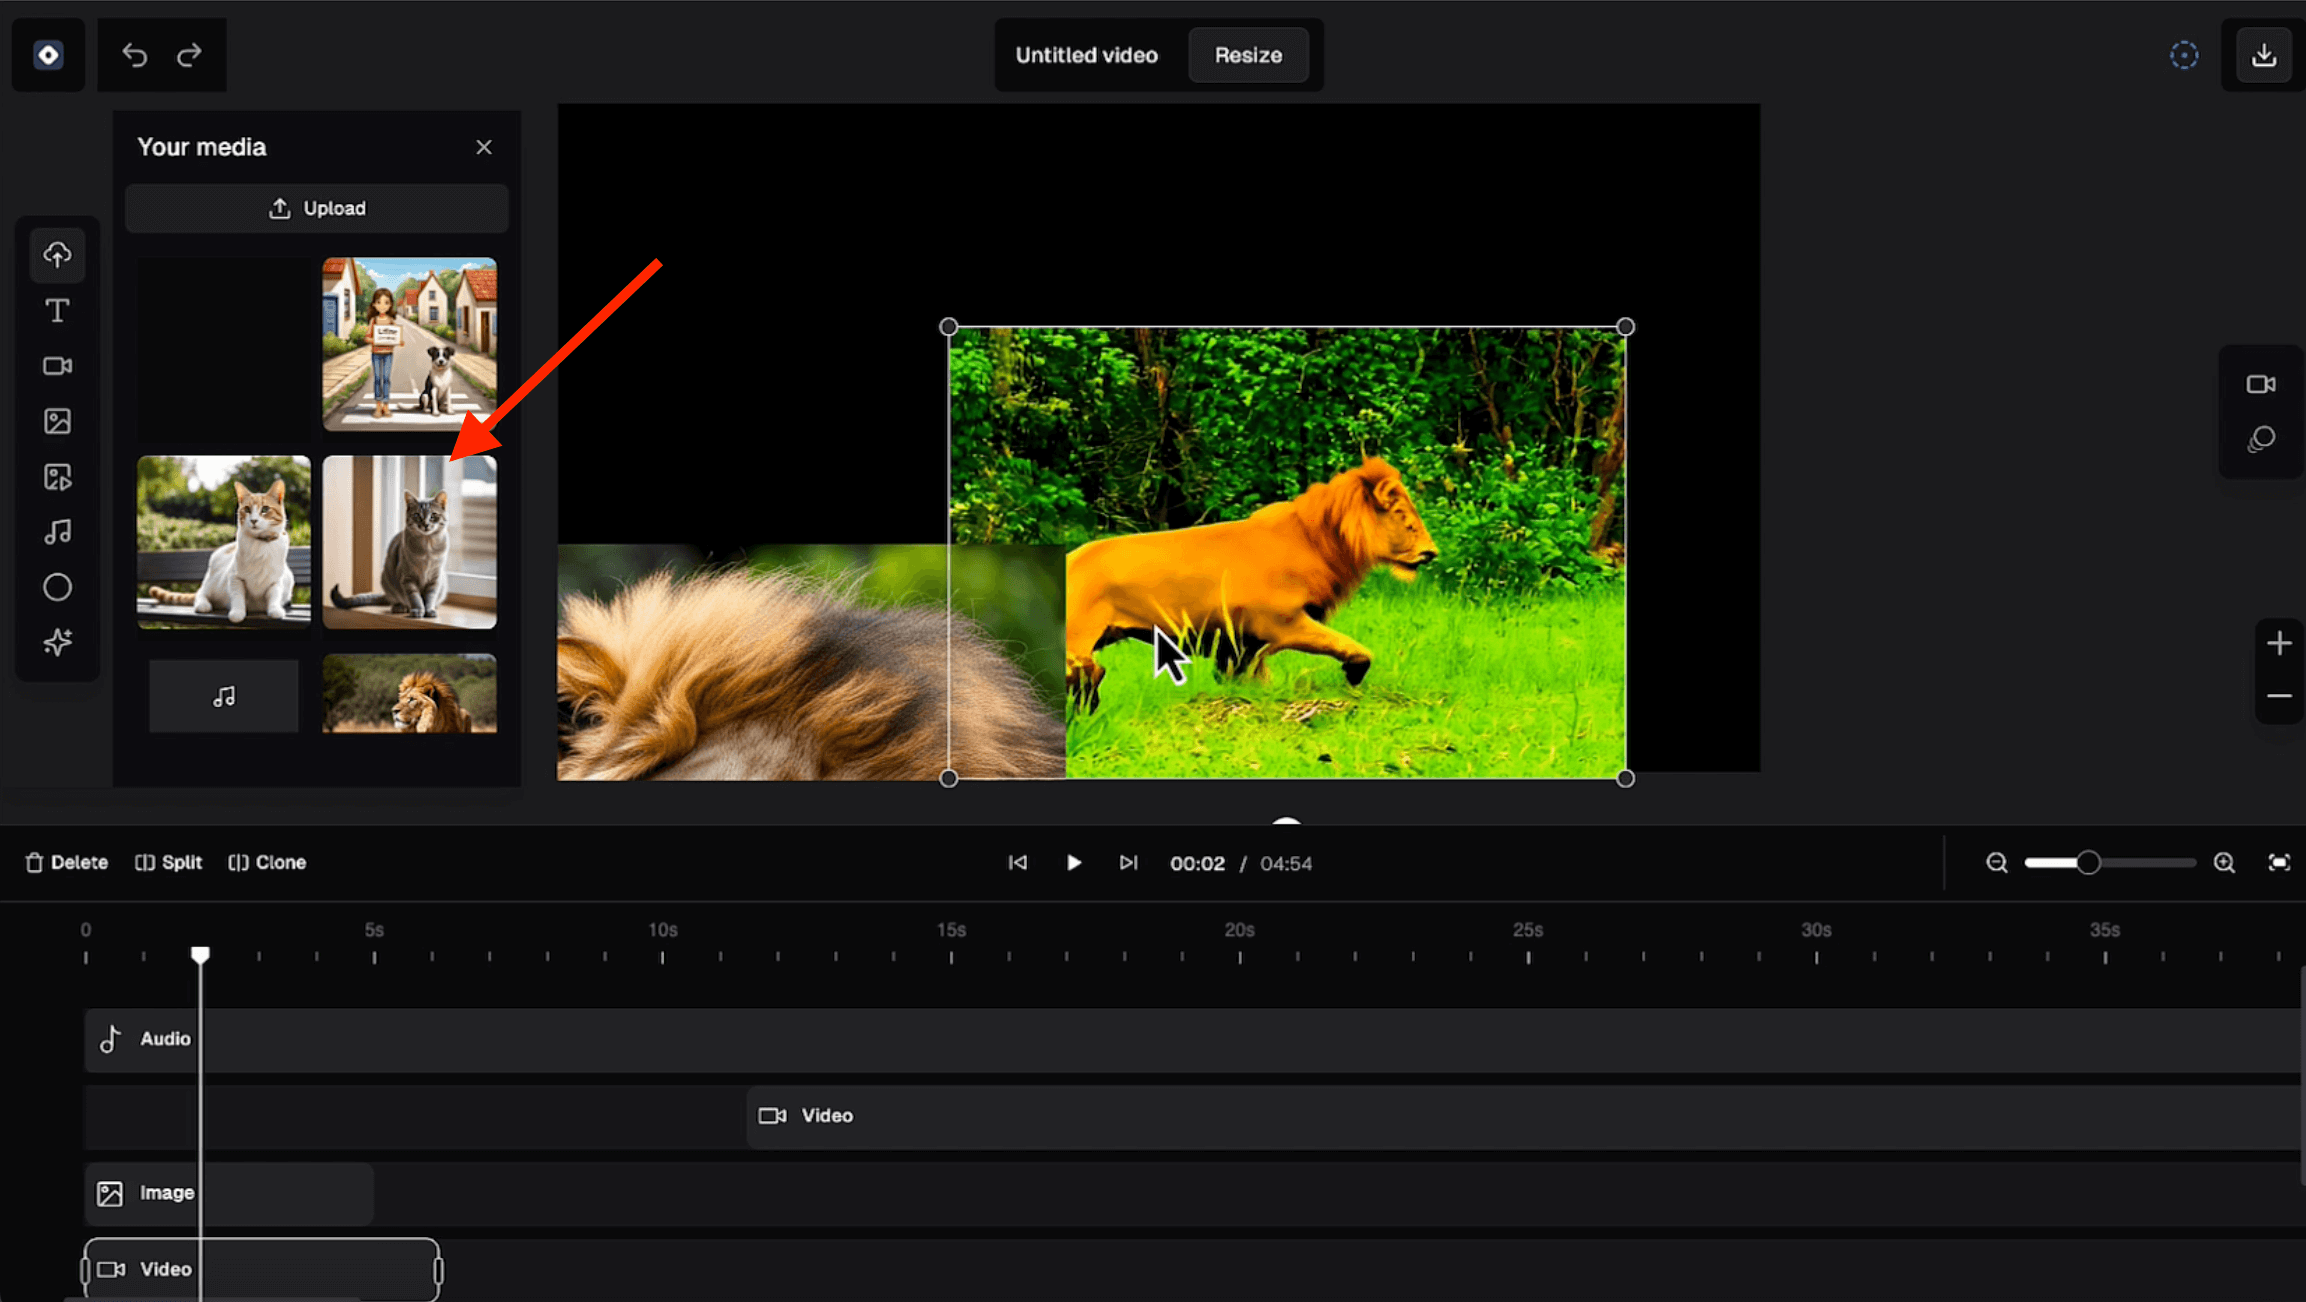The height and width of the screenshot is (1302, 2306).
Task: Click the timeline zoom slider handle
Action: pos(2087,862)
